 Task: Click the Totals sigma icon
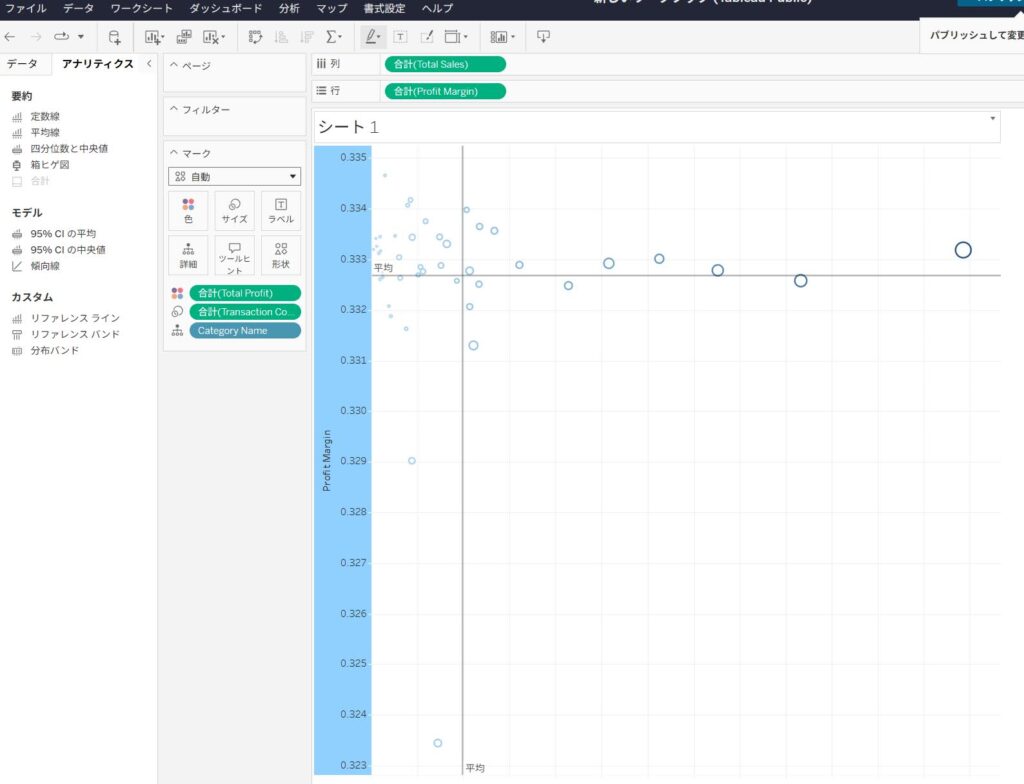[x=333, y=37]
